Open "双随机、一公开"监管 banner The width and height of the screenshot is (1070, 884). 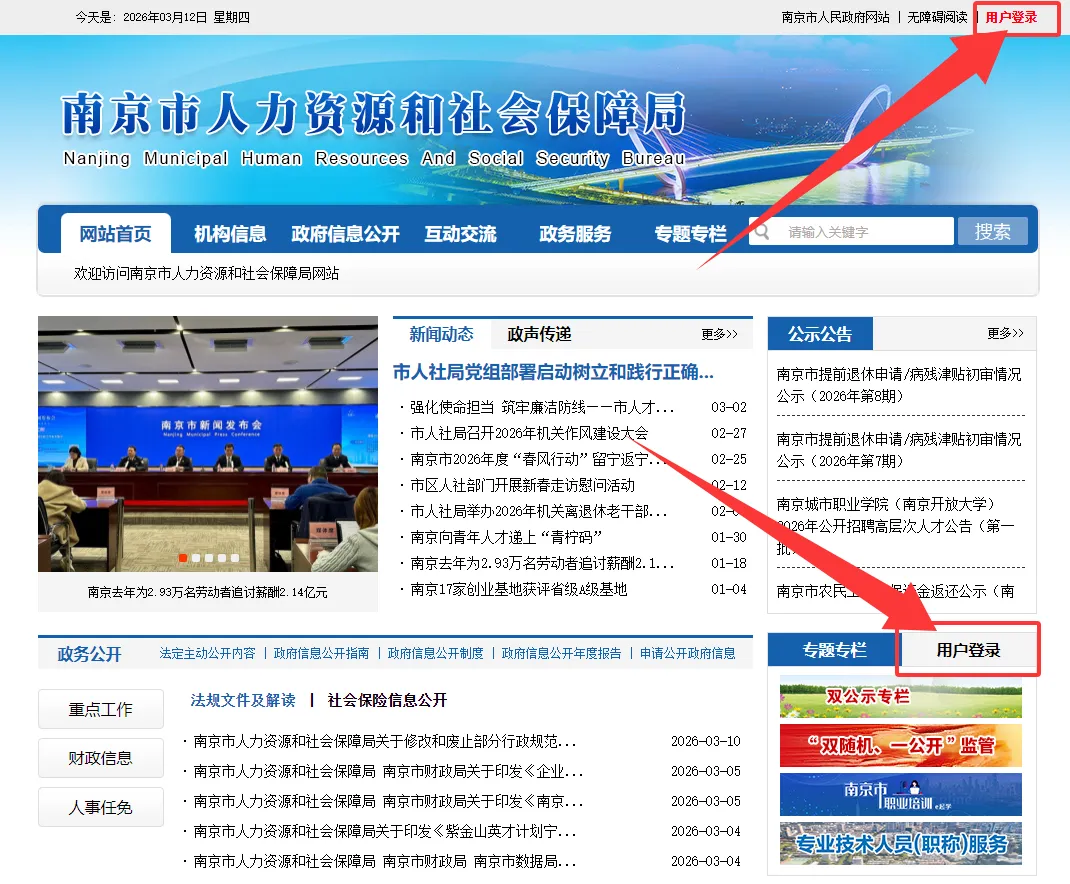pyautogui.click(x=901, y=745)
